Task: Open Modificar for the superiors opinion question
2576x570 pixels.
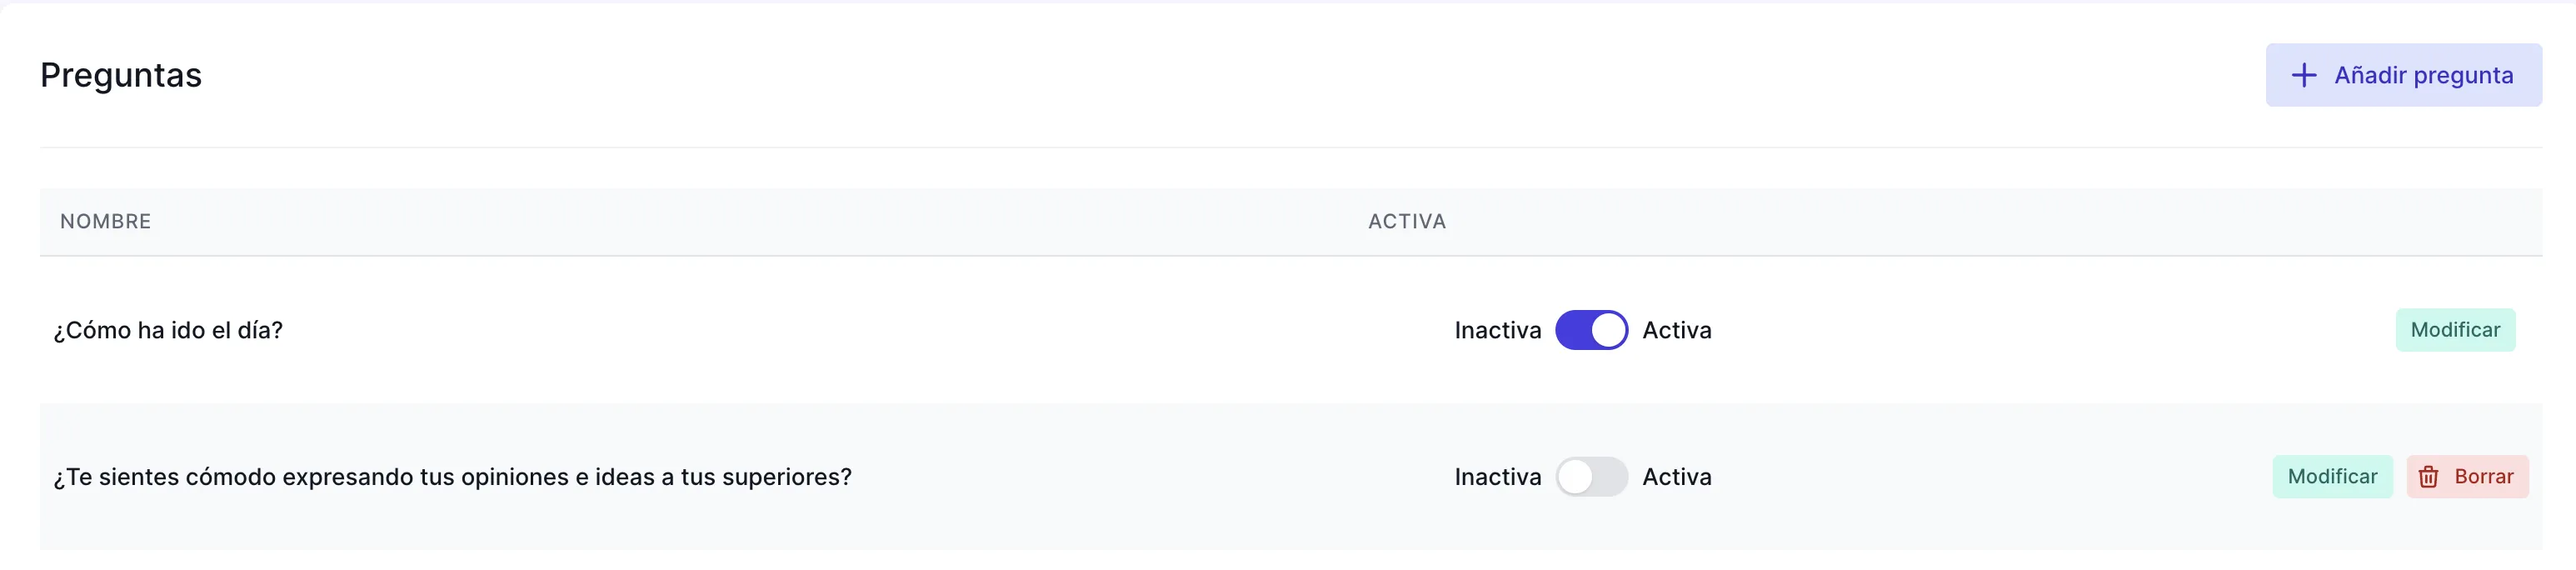Action: click(x=2332, y=477)
